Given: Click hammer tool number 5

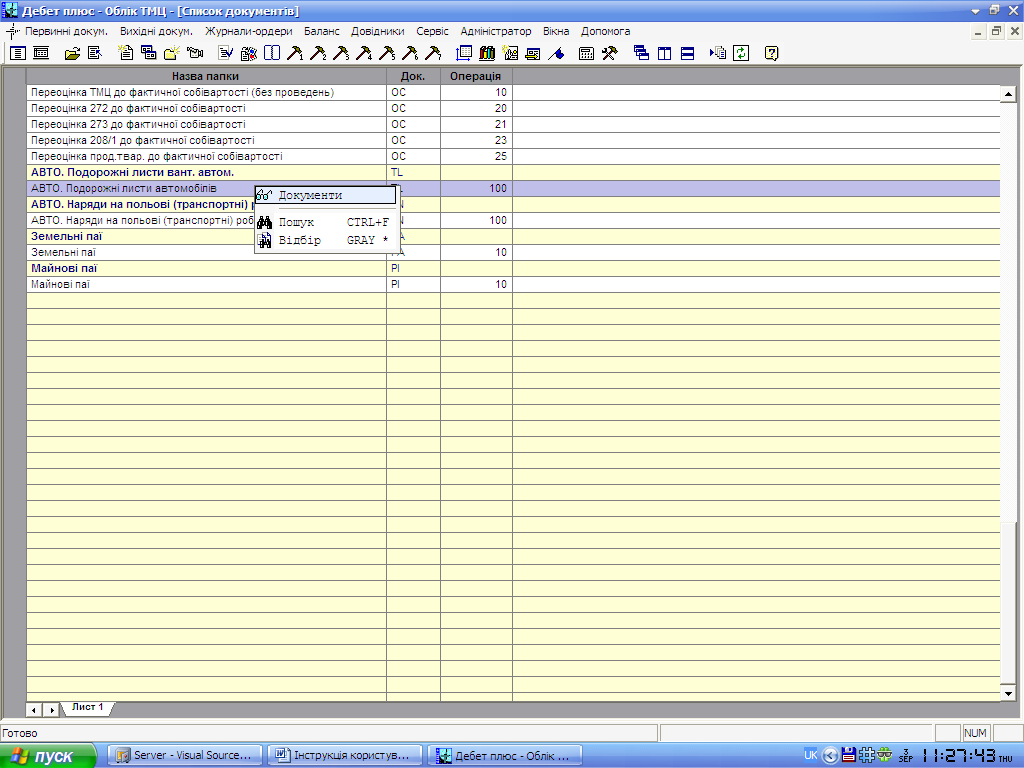Looking at the screenshot, I should [x=387, y=54].
